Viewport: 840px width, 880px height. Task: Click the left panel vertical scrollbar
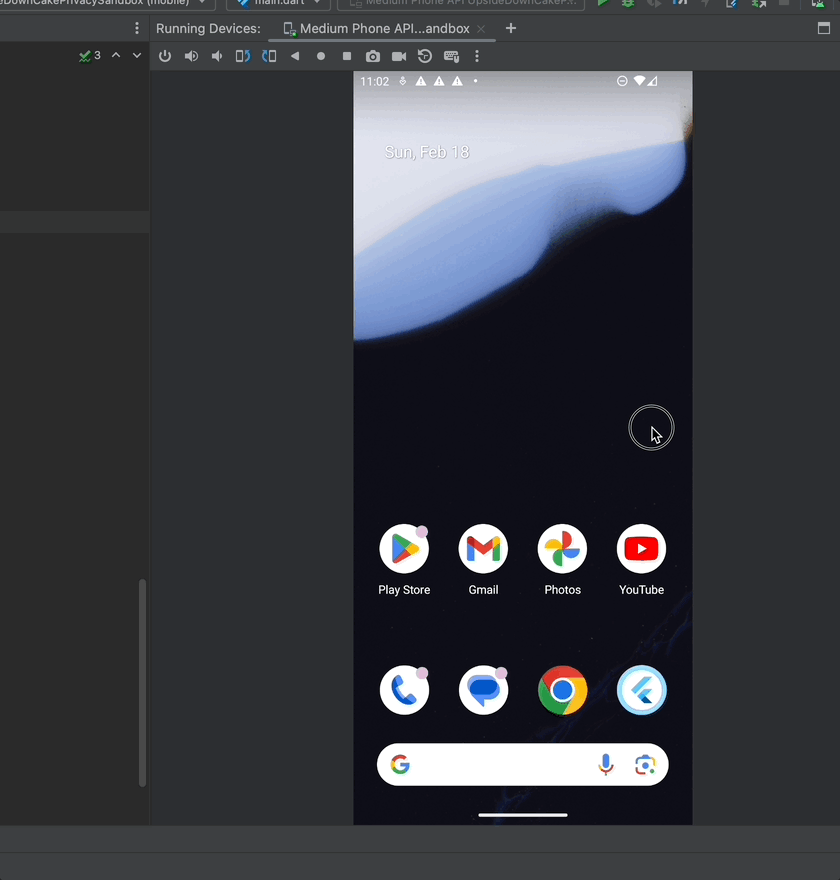point(143,682)
